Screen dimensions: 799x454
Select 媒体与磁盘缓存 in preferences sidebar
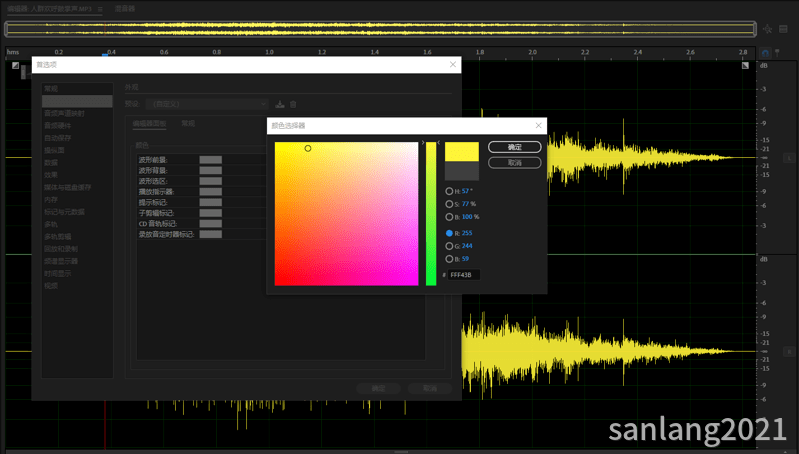click(67, 188)
